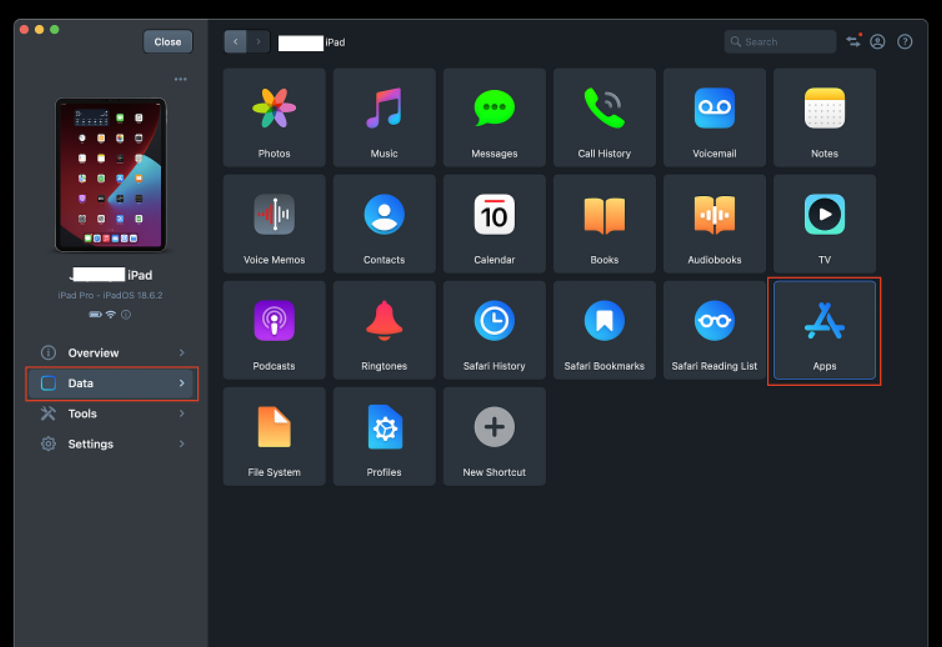Open Call History

point(604,117)
